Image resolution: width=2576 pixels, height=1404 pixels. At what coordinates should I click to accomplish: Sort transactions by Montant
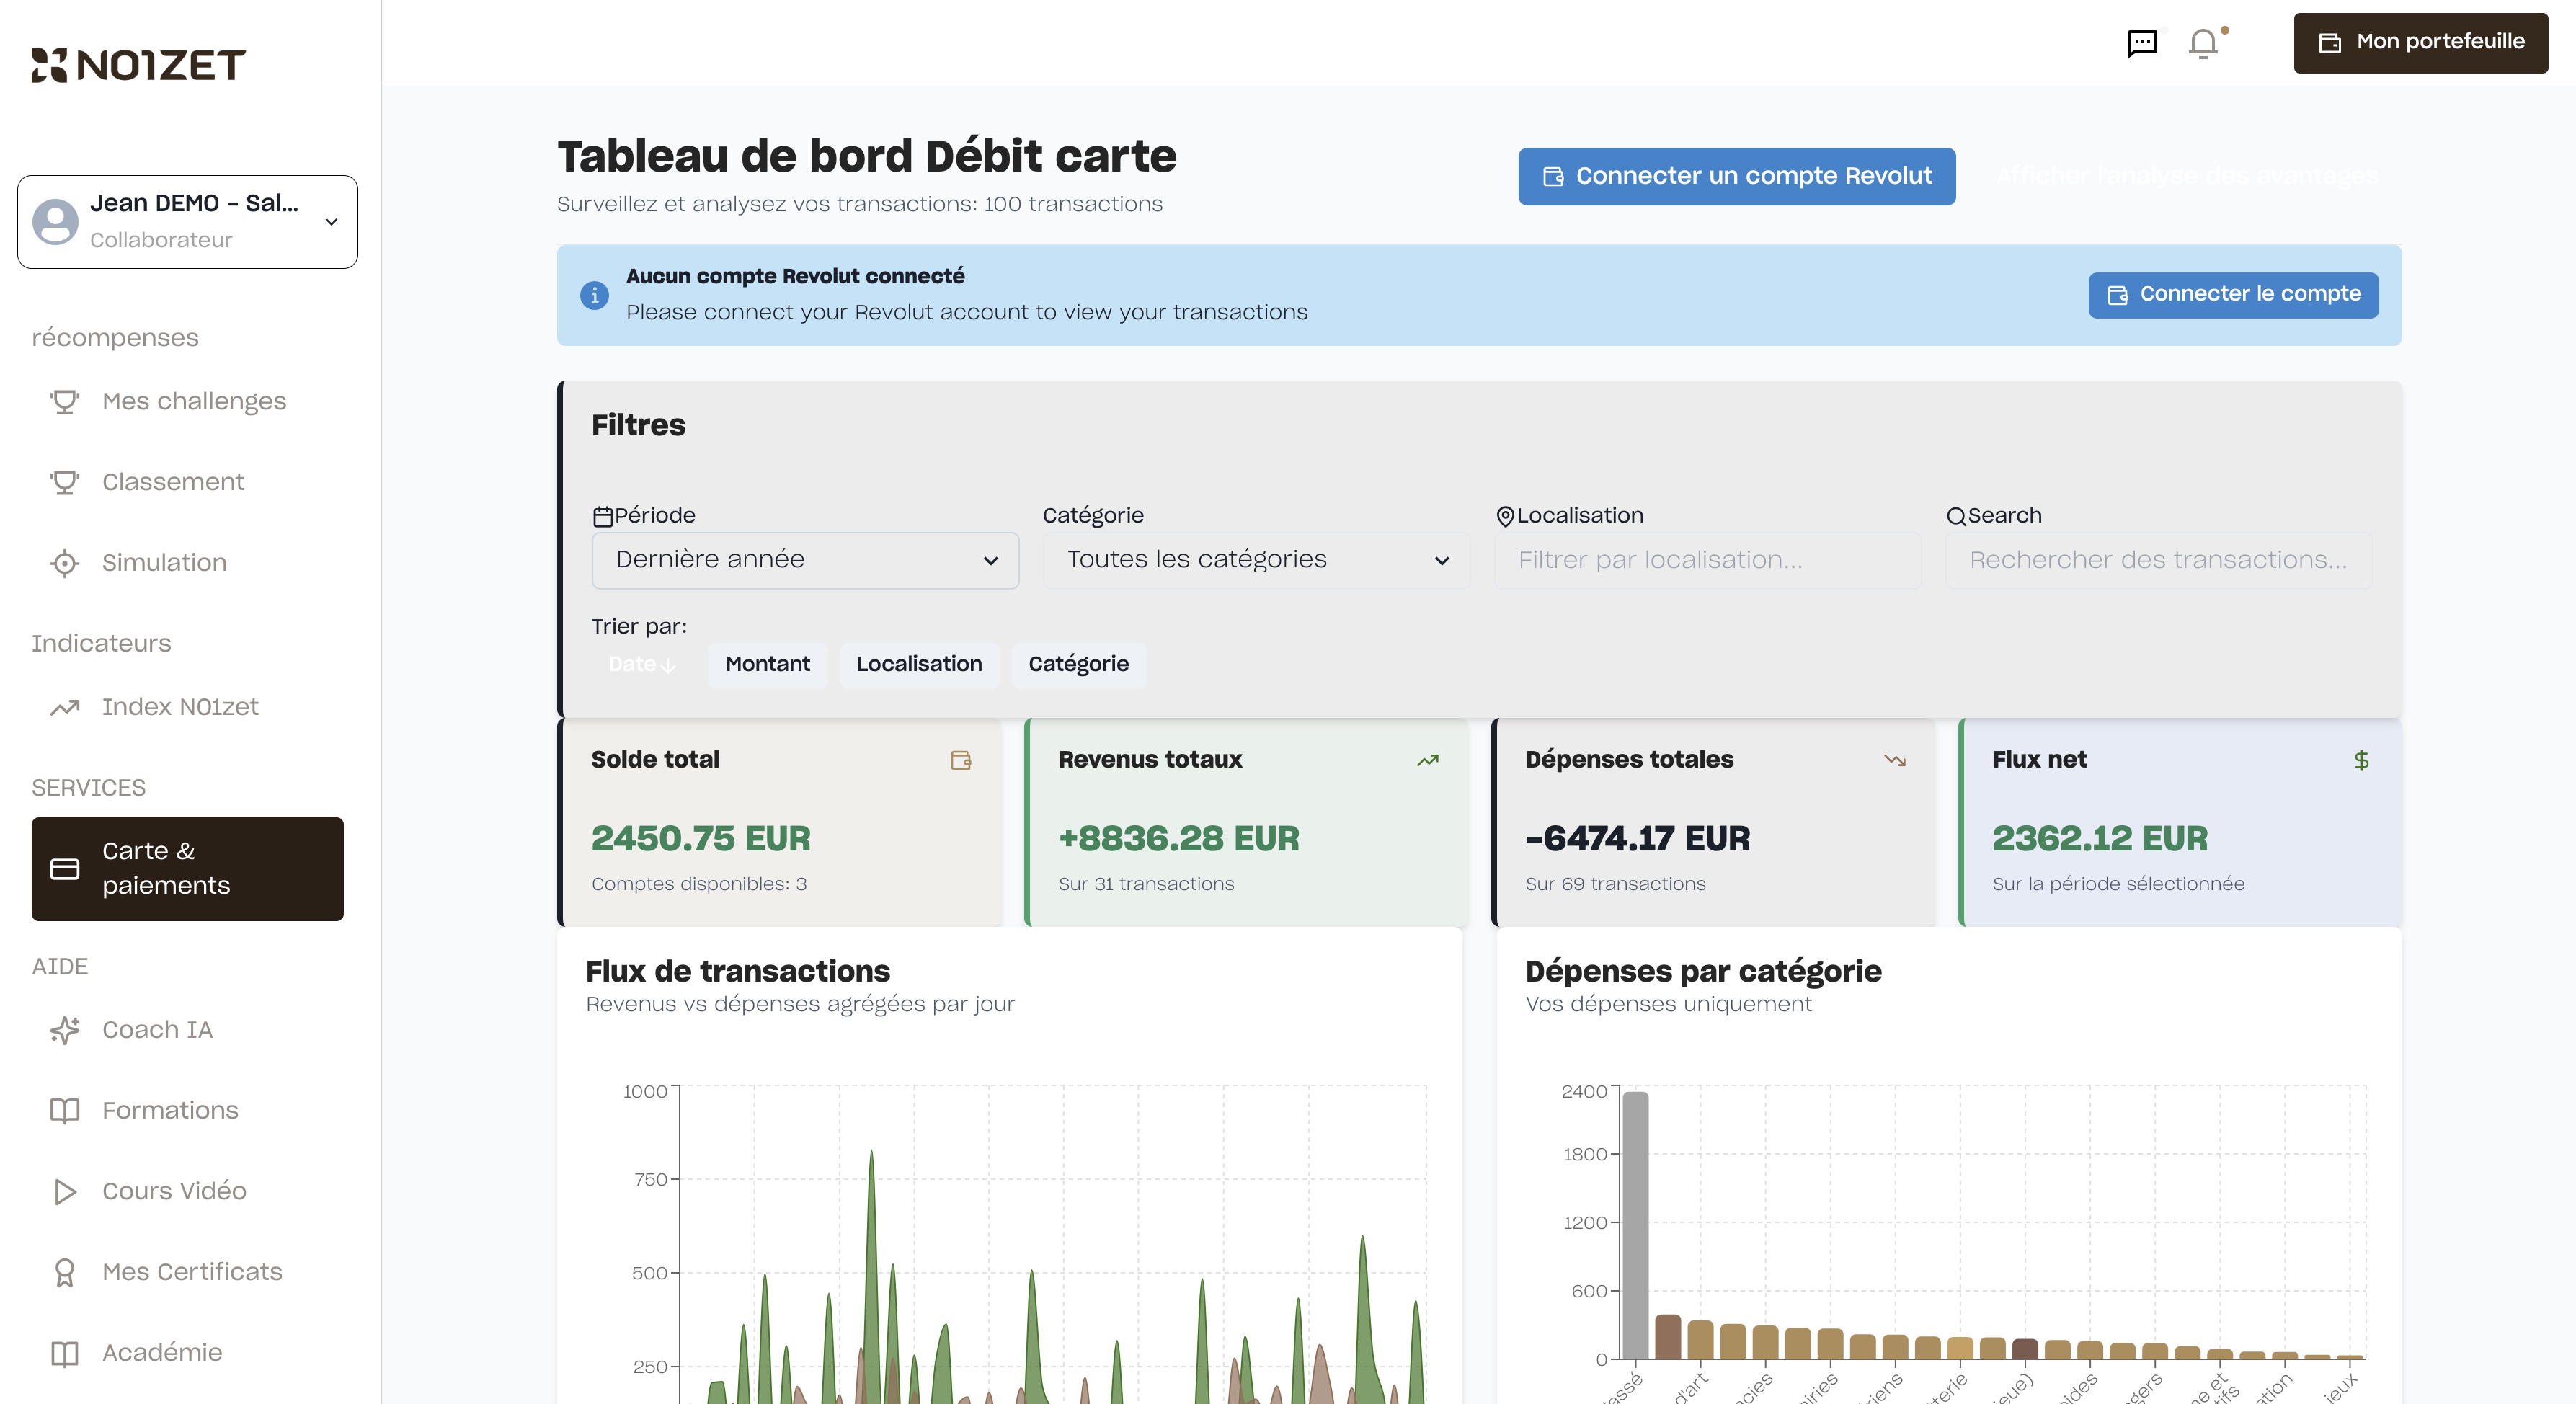point(767,665)
